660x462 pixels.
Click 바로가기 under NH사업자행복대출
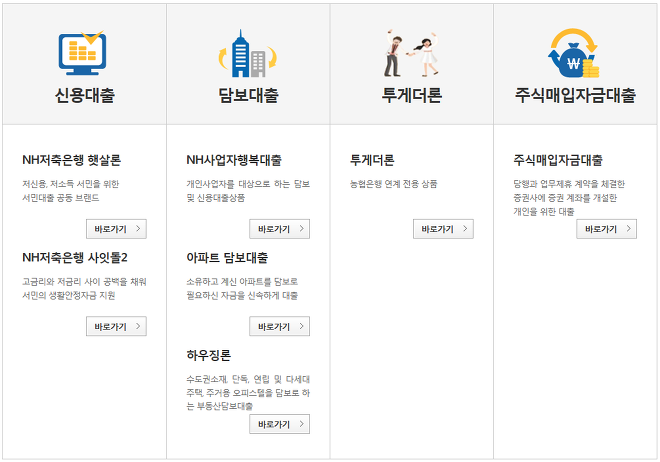tap(279, 229)
